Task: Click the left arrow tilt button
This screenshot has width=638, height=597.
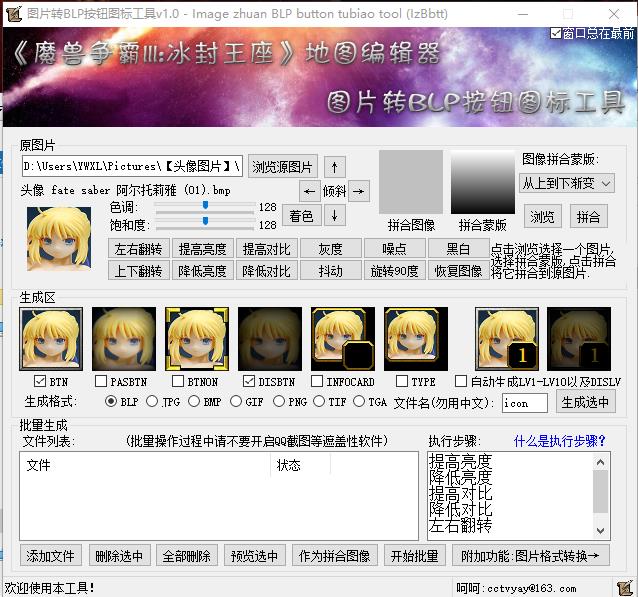Action: (310, 191)
